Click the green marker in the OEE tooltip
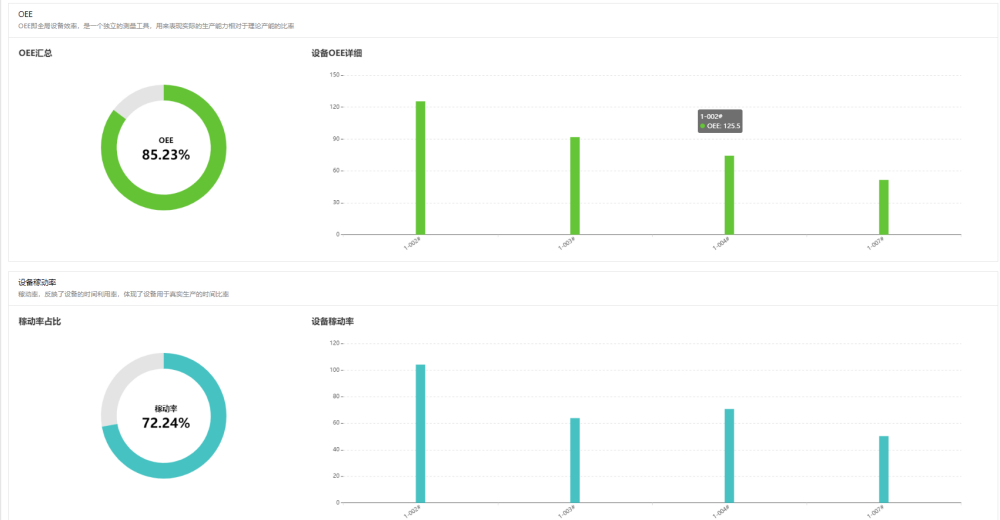Screen dimensions: 1000x520 [x=703, y=126]
